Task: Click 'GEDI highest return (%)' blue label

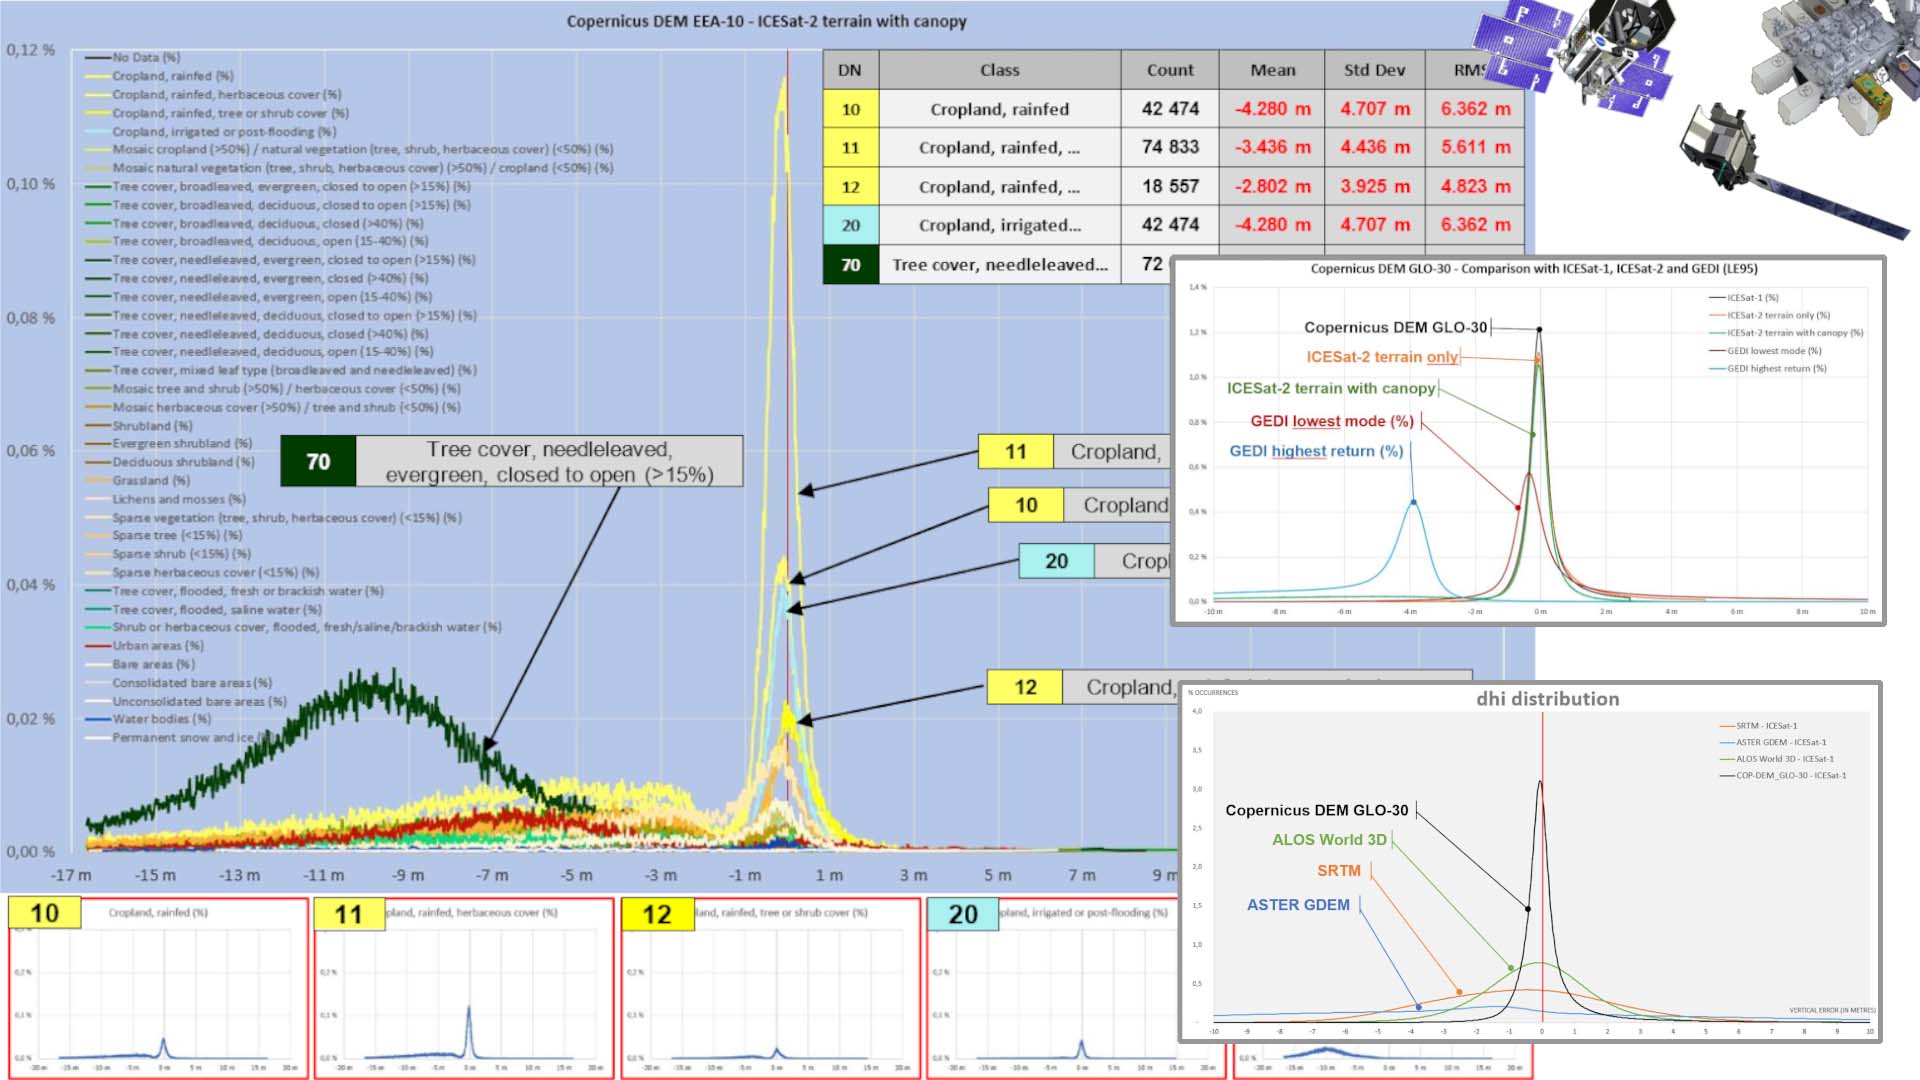Action: (x=1316, y=451)
